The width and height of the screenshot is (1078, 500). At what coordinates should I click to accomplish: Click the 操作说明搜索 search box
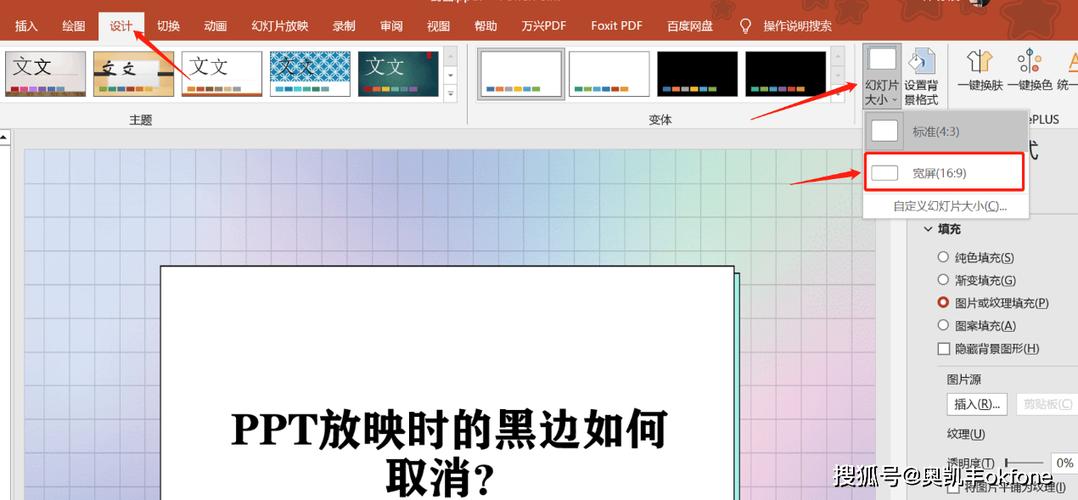[798, 26]
